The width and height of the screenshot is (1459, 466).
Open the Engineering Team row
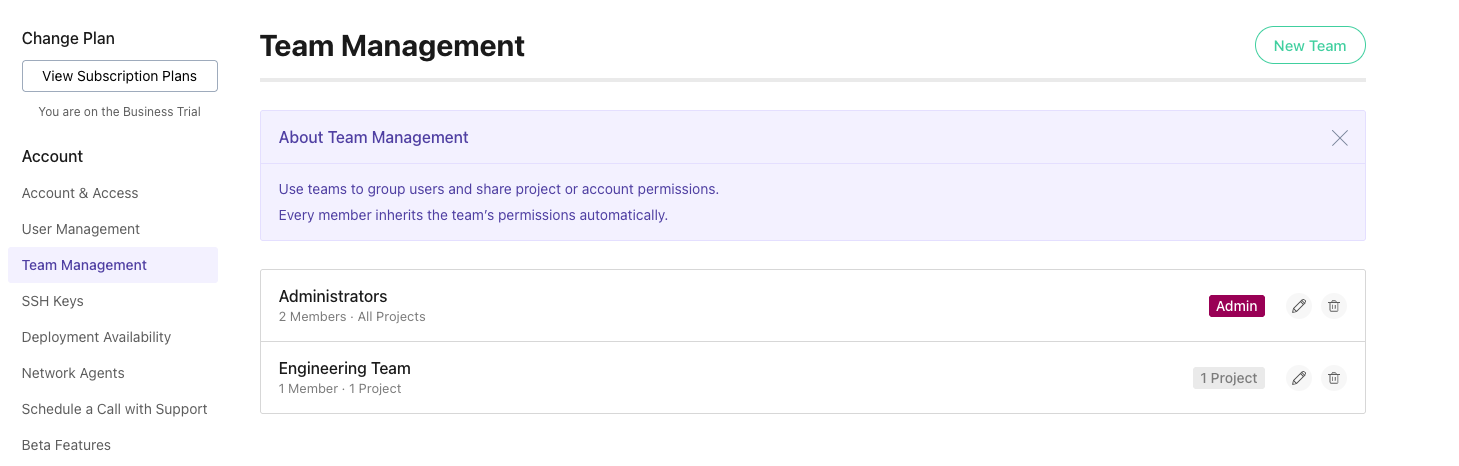coord(345,369)
